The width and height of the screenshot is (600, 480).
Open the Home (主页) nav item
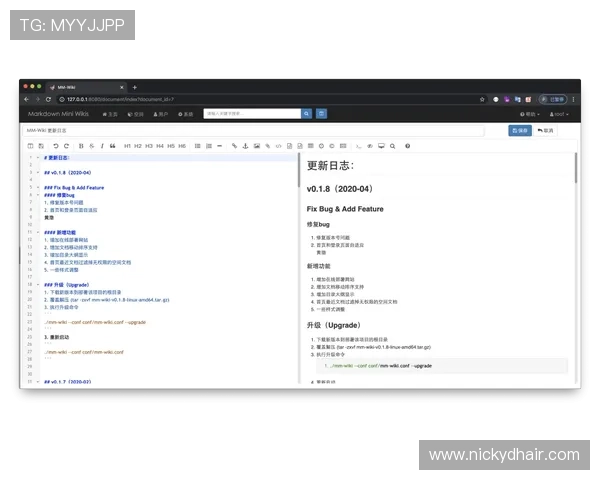[x=110, y=114]
